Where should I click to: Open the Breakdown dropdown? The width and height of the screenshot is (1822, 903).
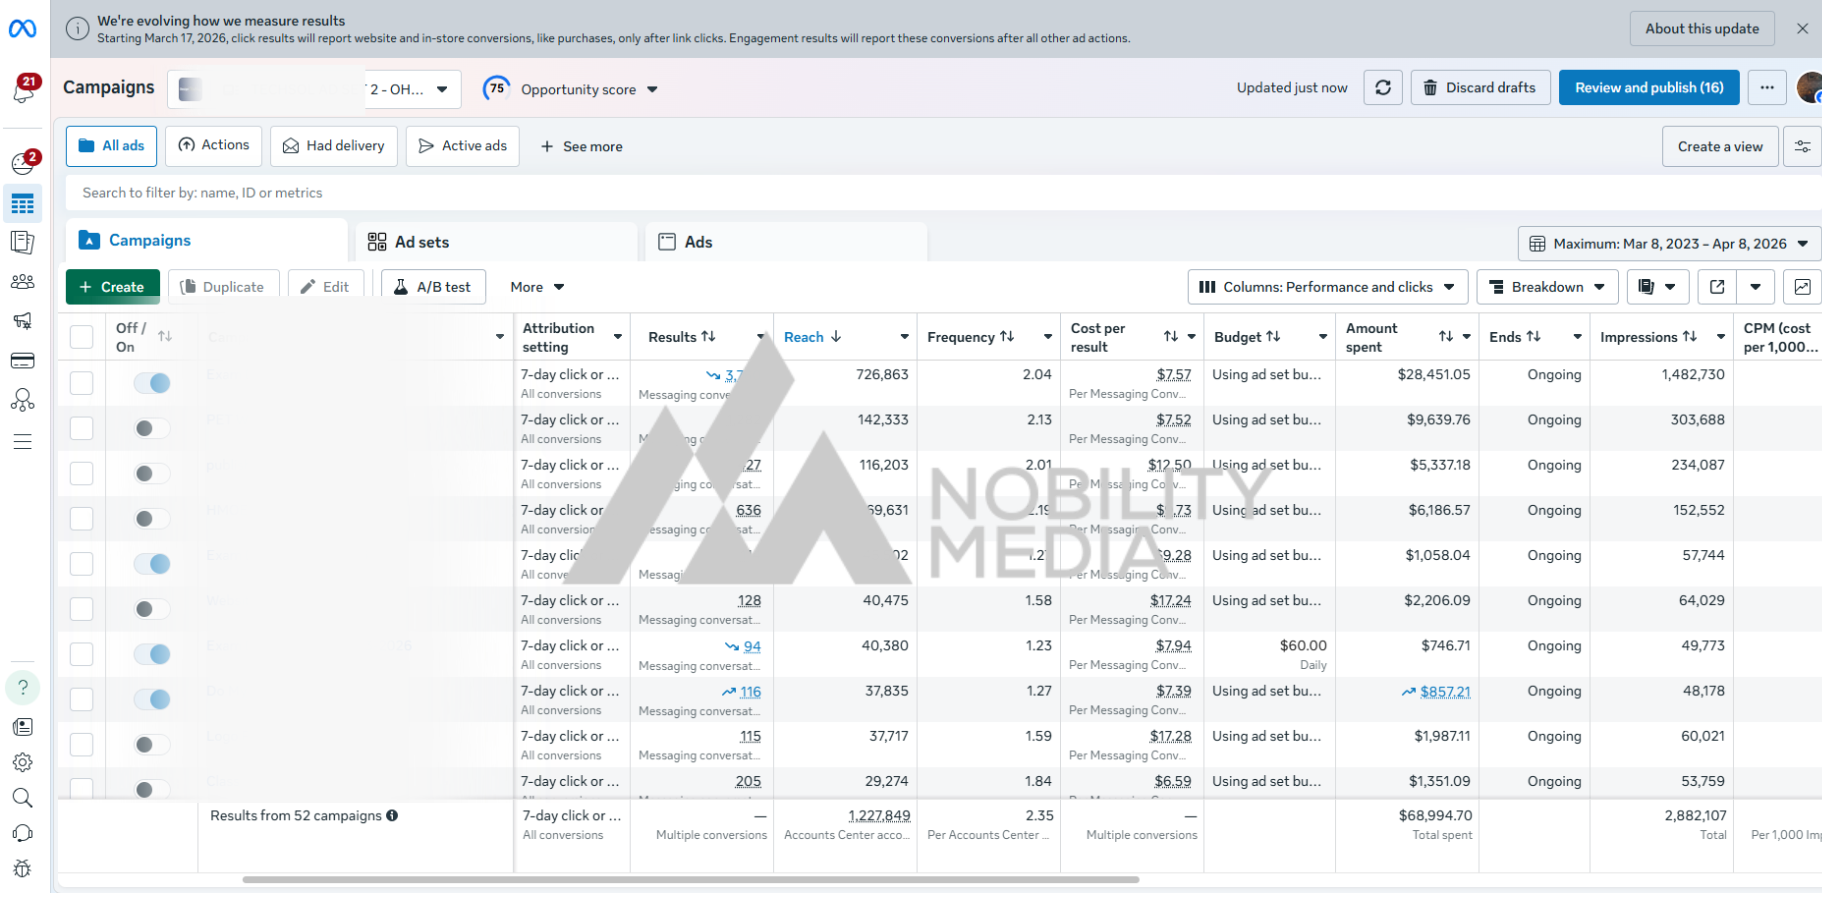1547,287
